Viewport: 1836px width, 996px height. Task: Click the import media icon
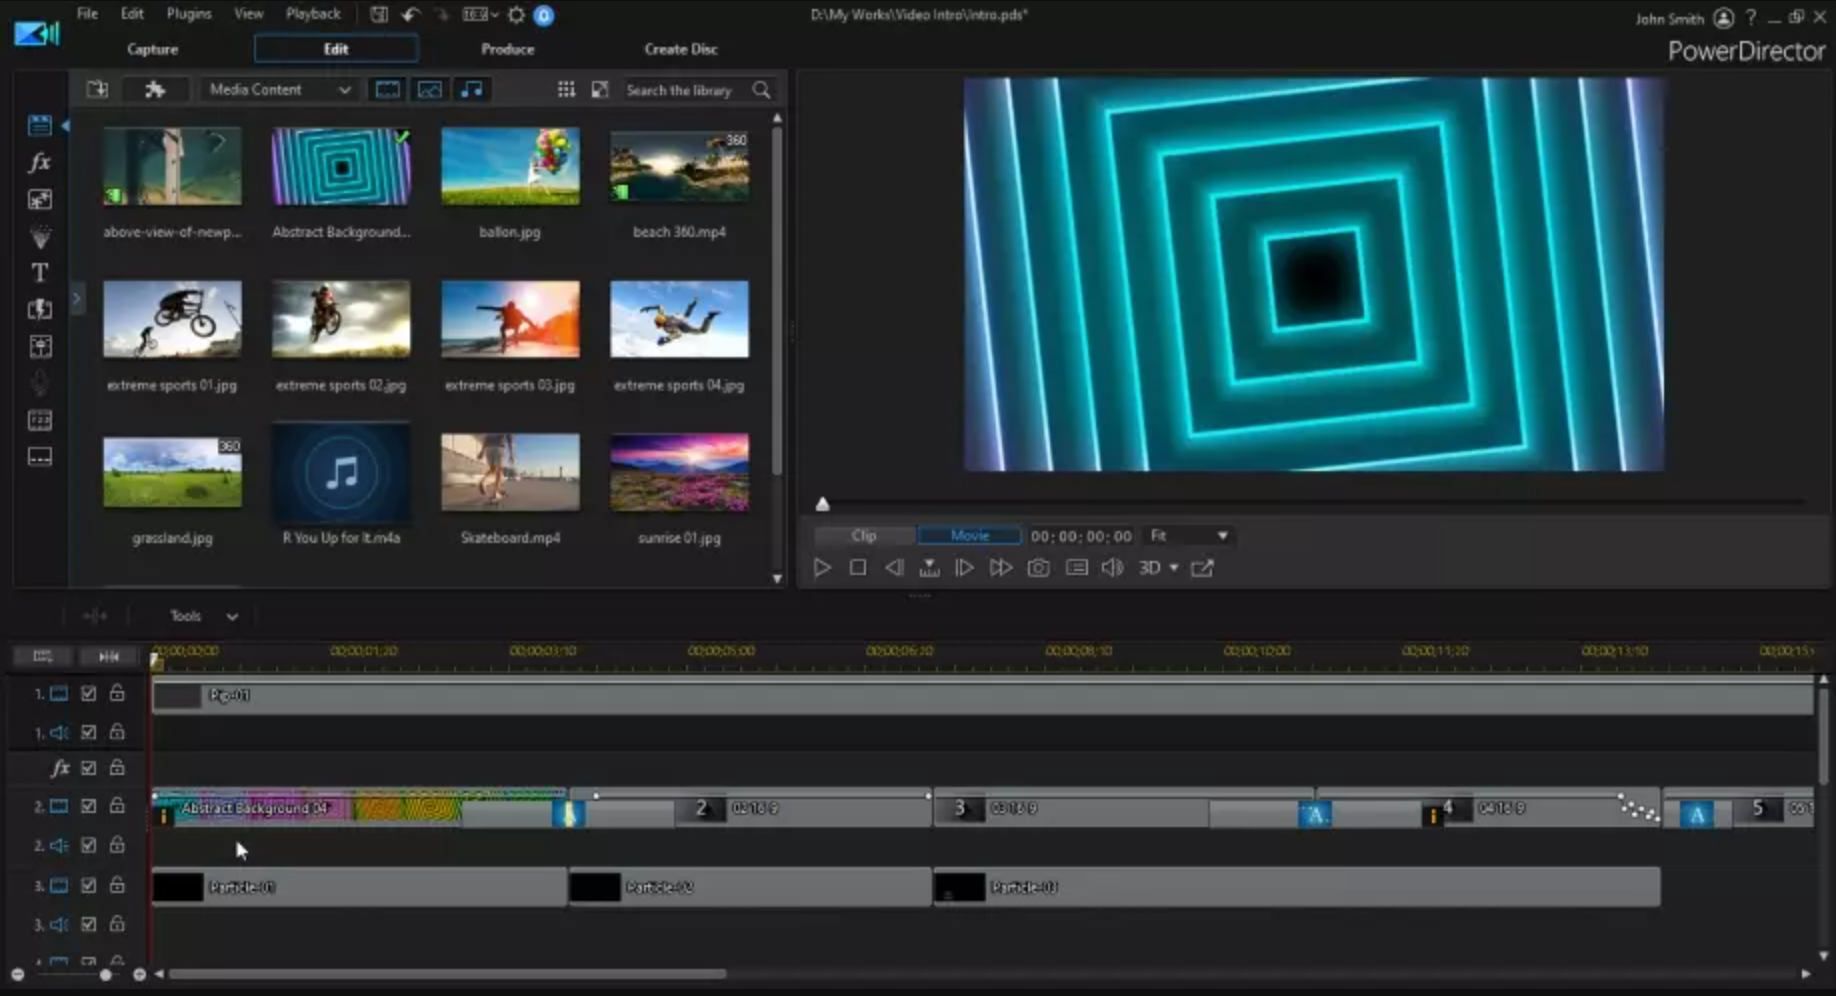[97, 89]
